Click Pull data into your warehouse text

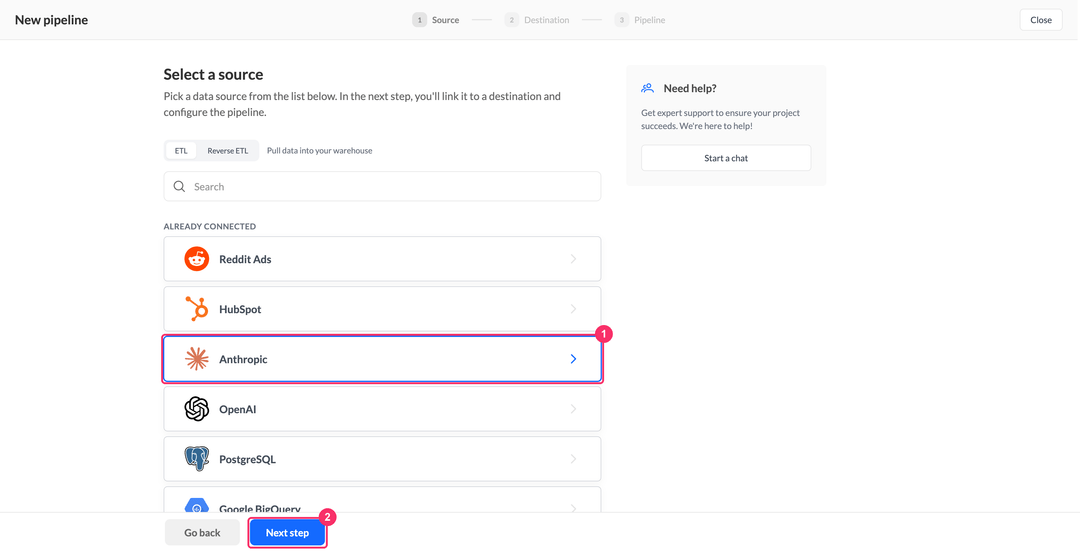pyautogui.click(x=320, y=150)
